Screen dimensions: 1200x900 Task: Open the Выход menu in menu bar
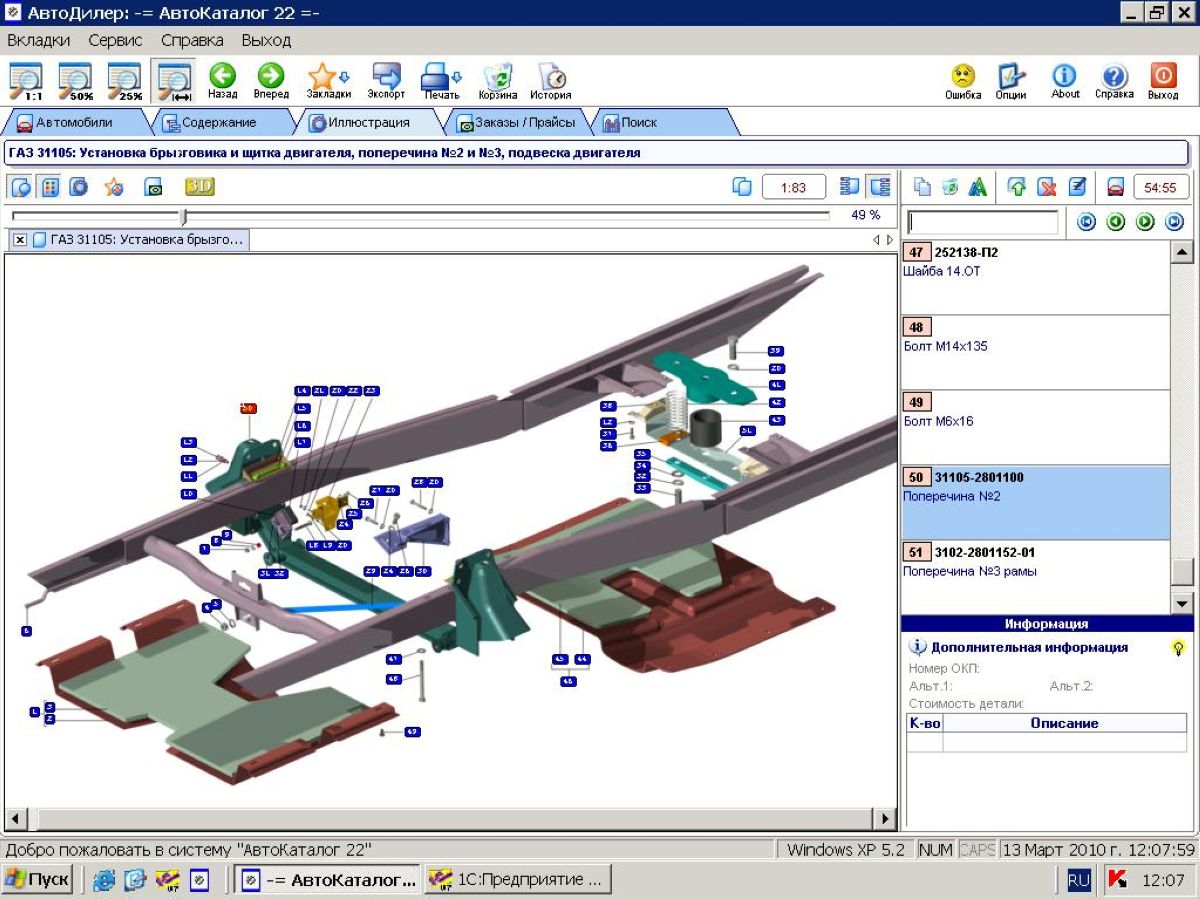(266, 41)
